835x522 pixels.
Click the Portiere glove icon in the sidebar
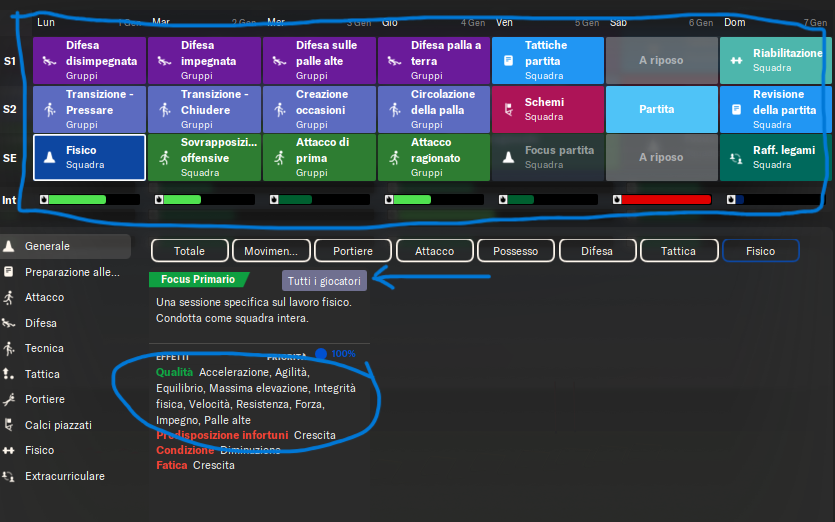point(9,400)
